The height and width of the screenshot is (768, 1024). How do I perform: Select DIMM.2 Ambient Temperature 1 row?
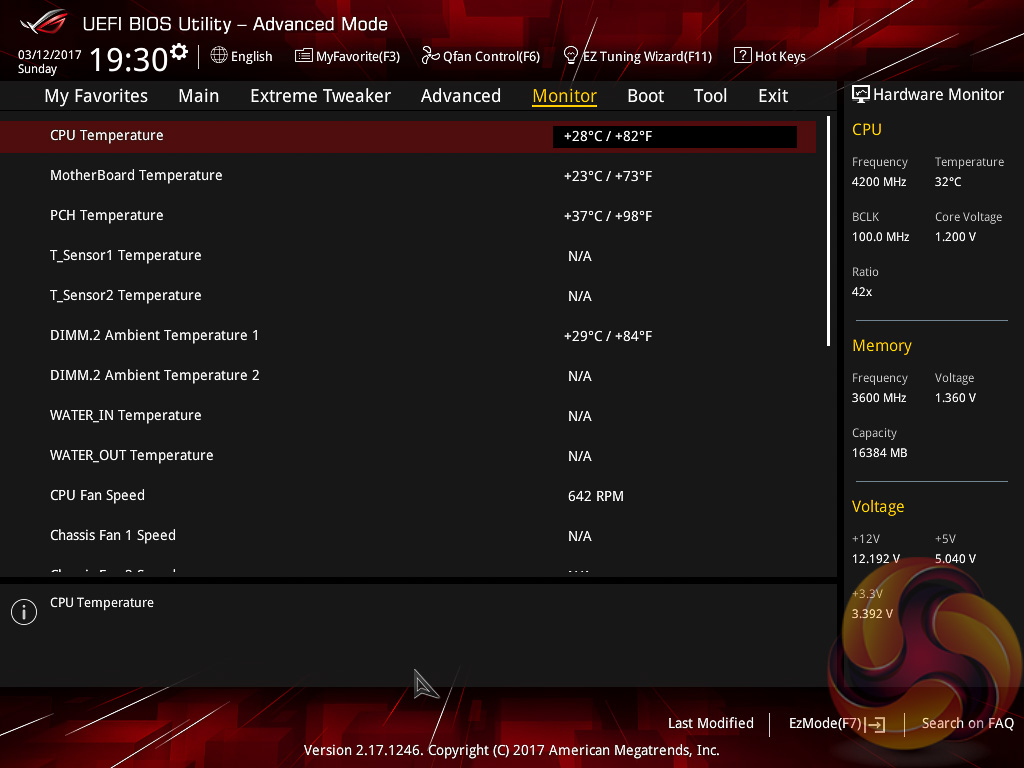point(408,336)
